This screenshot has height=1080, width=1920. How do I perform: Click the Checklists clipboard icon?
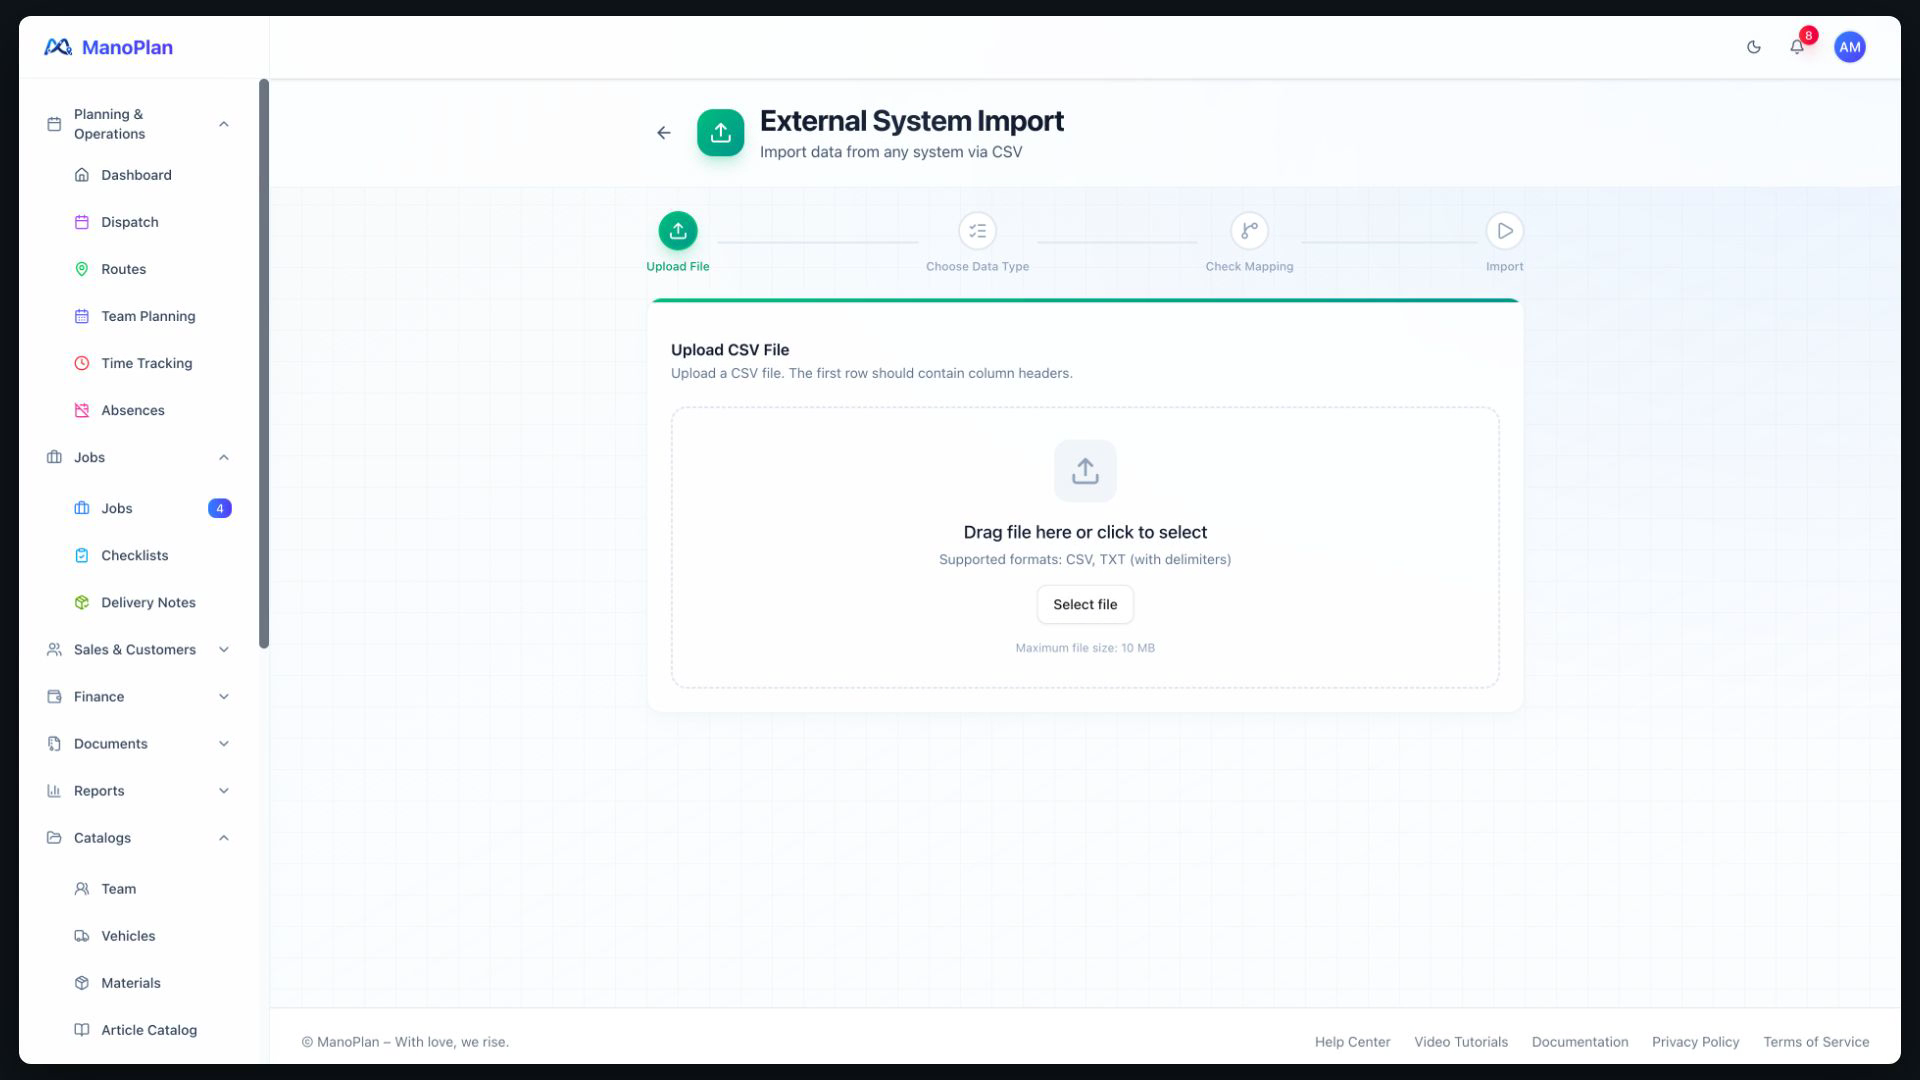click(82, 555)
